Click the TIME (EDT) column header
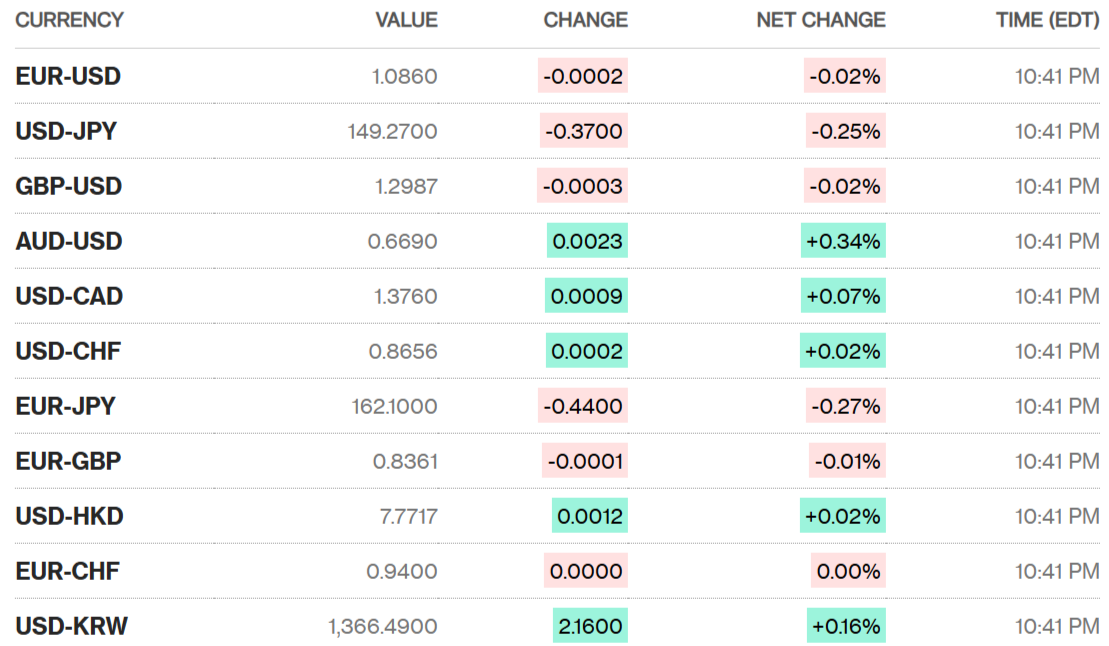Screen dimensions: 1109x646 pos(1047,20)
